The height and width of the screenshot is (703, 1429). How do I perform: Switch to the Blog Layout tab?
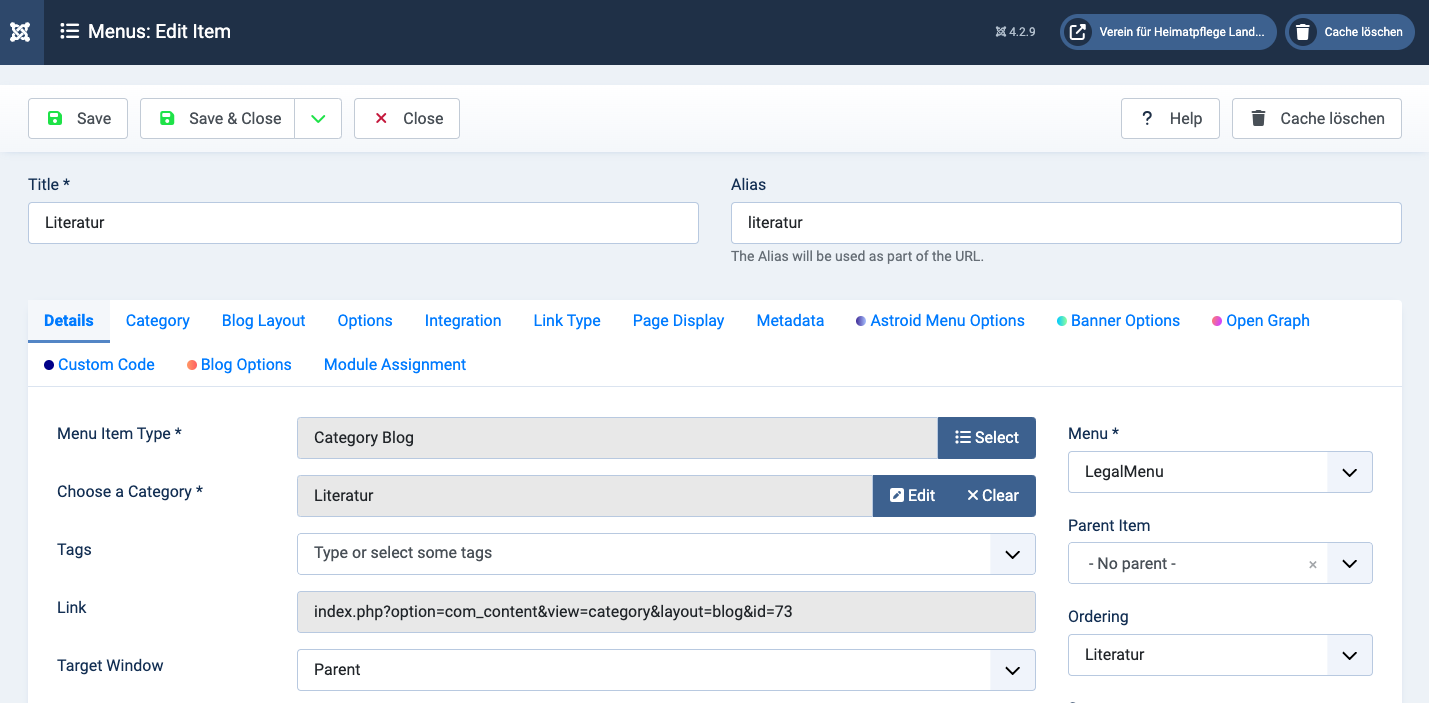click(x=263, y=321)
